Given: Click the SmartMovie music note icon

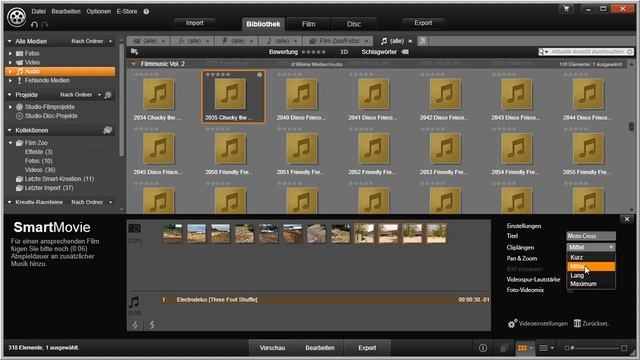Looking at the screenshot, I should pyautogui.click(x=134, y=302).
